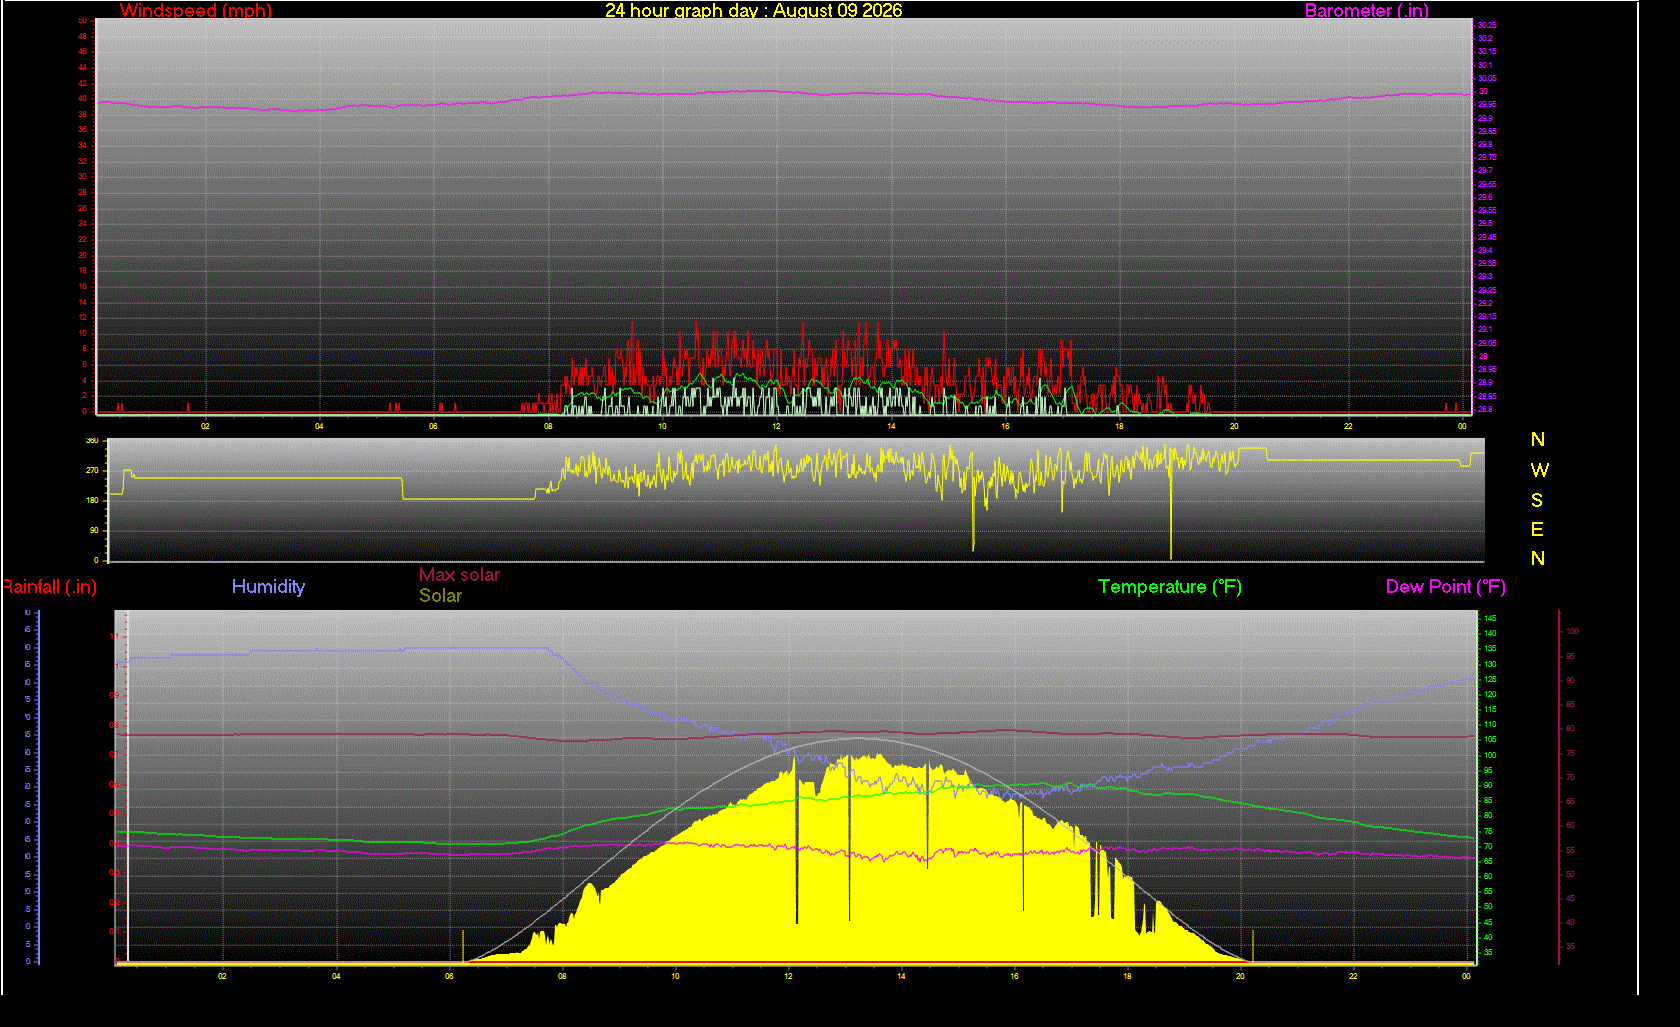Click hour 22 on windspeed graph time axis
This screenshot has width=1680, height=1027.
click(x=1348, y=426)
